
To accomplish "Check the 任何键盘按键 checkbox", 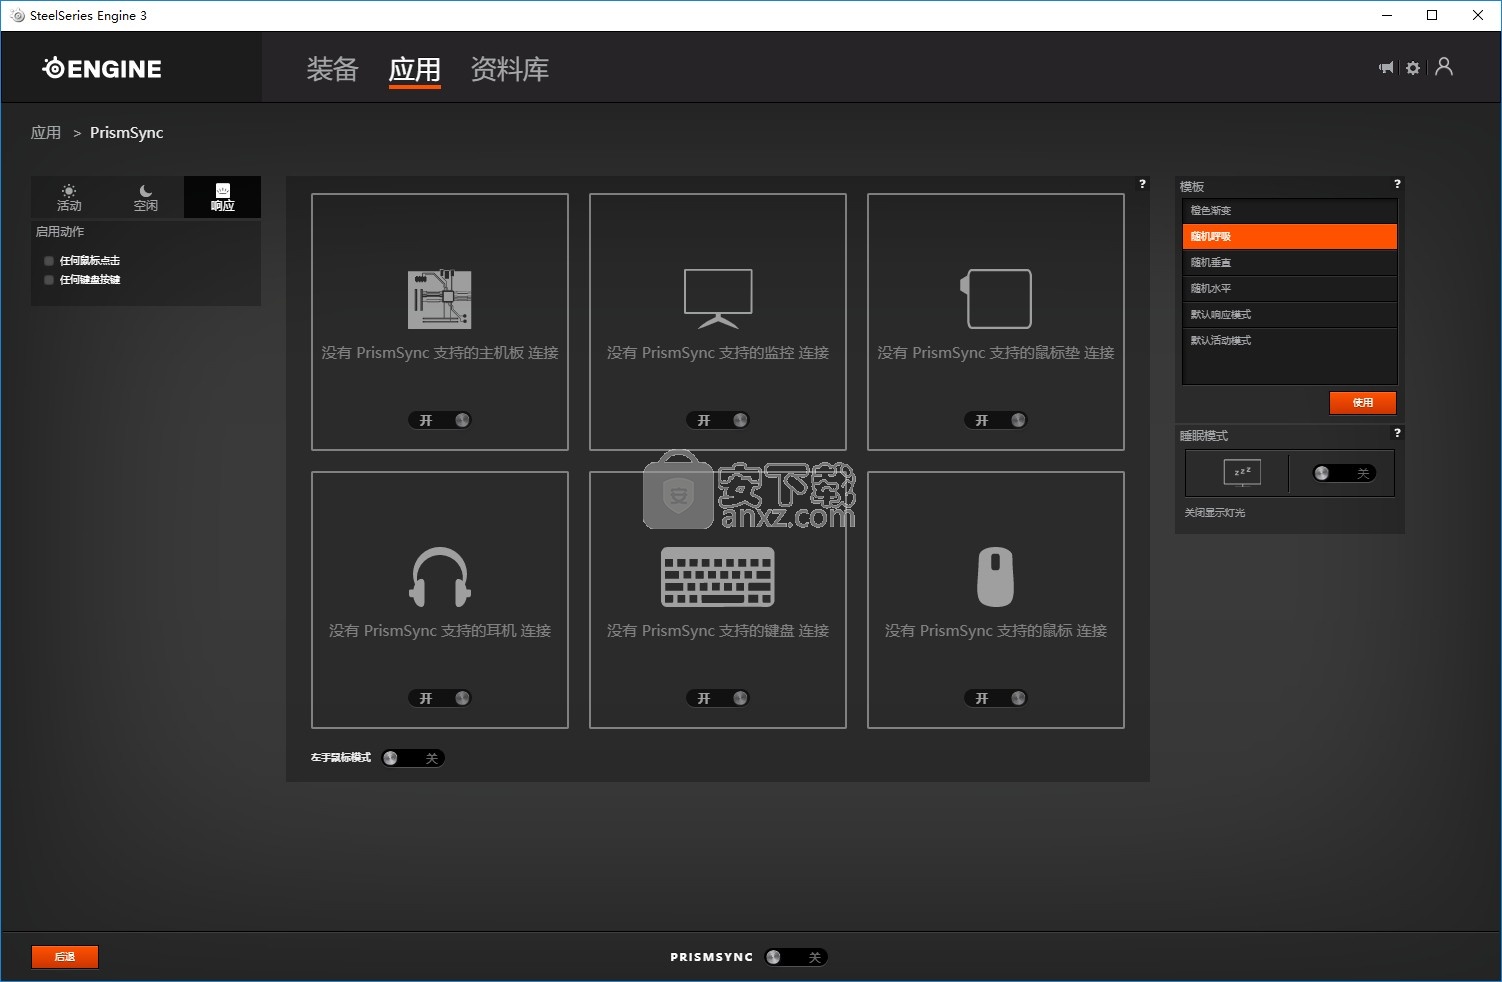I will [49, 280].
